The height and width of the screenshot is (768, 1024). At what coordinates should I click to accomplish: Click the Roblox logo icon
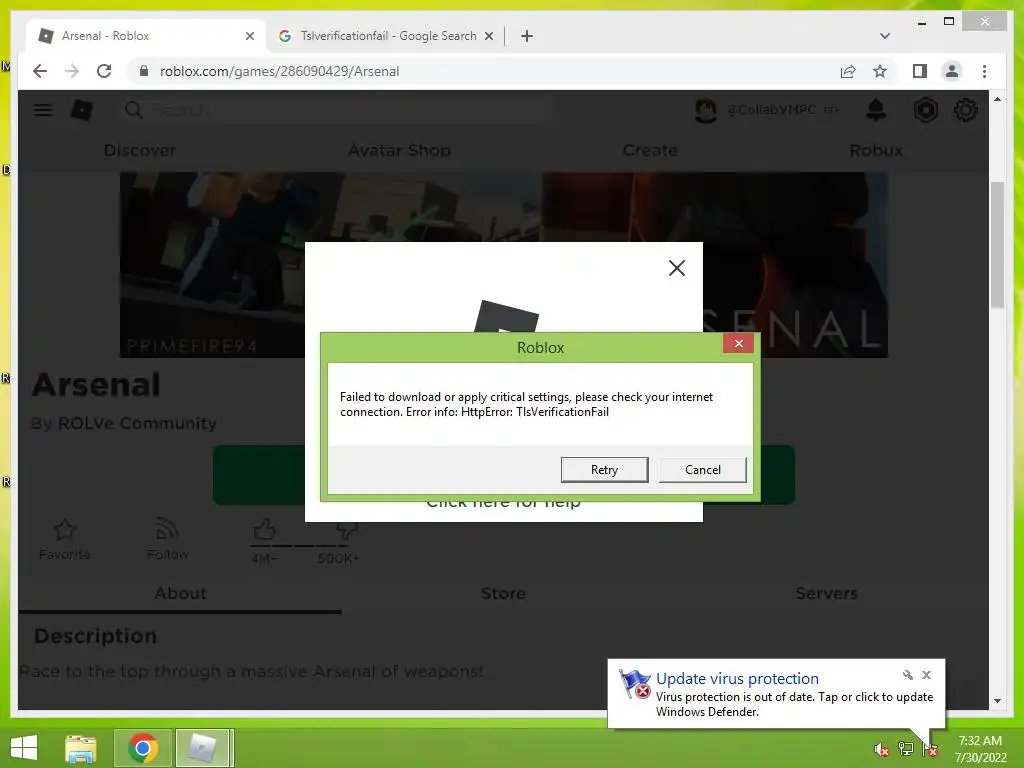[82, 110]
